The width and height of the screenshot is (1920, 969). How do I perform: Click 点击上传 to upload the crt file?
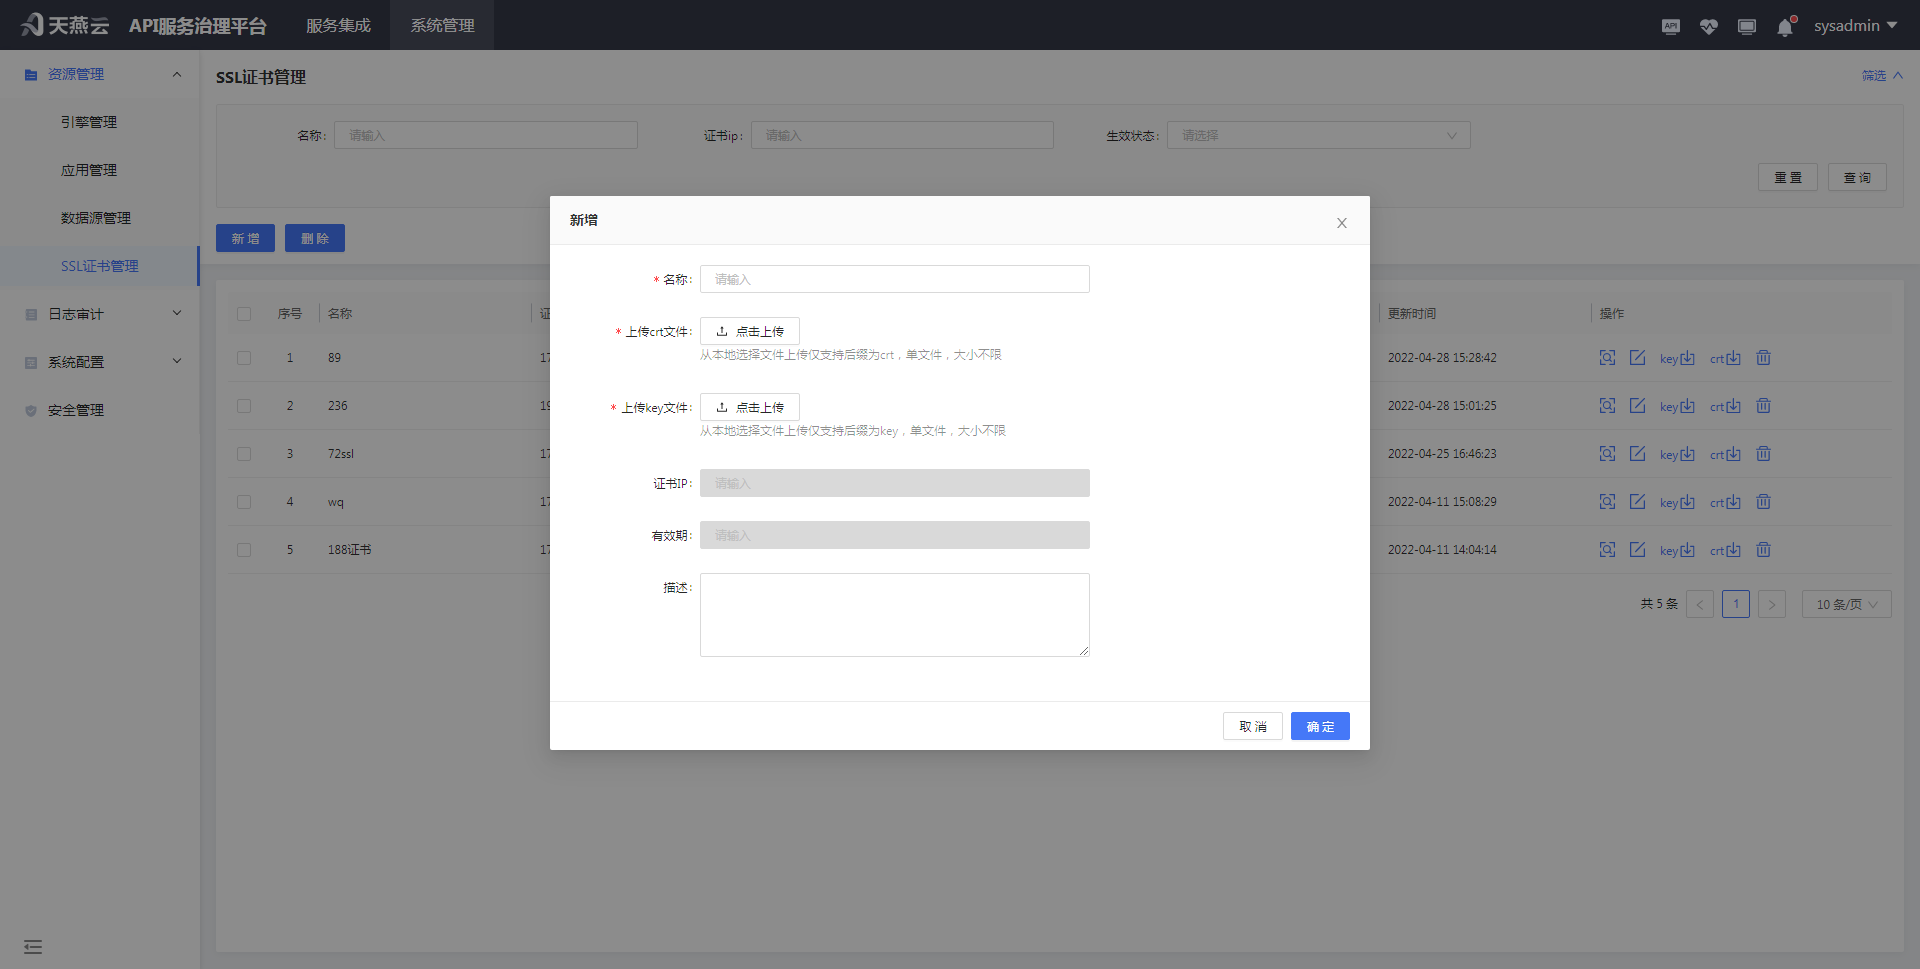coord(749,330)
